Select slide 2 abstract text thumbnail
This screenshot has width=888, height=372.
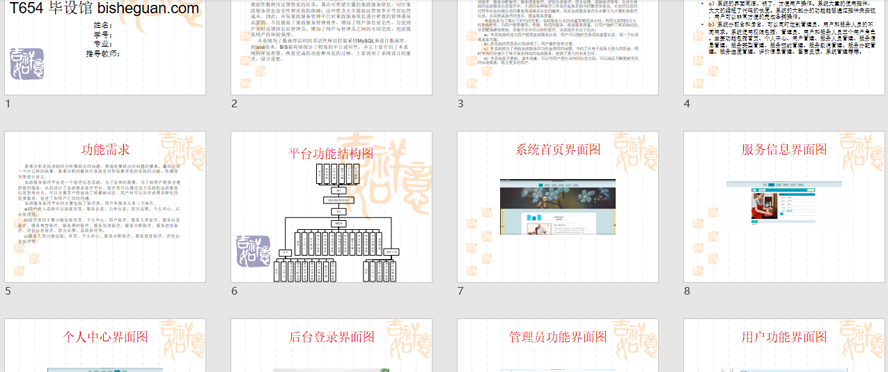[331, 48]
